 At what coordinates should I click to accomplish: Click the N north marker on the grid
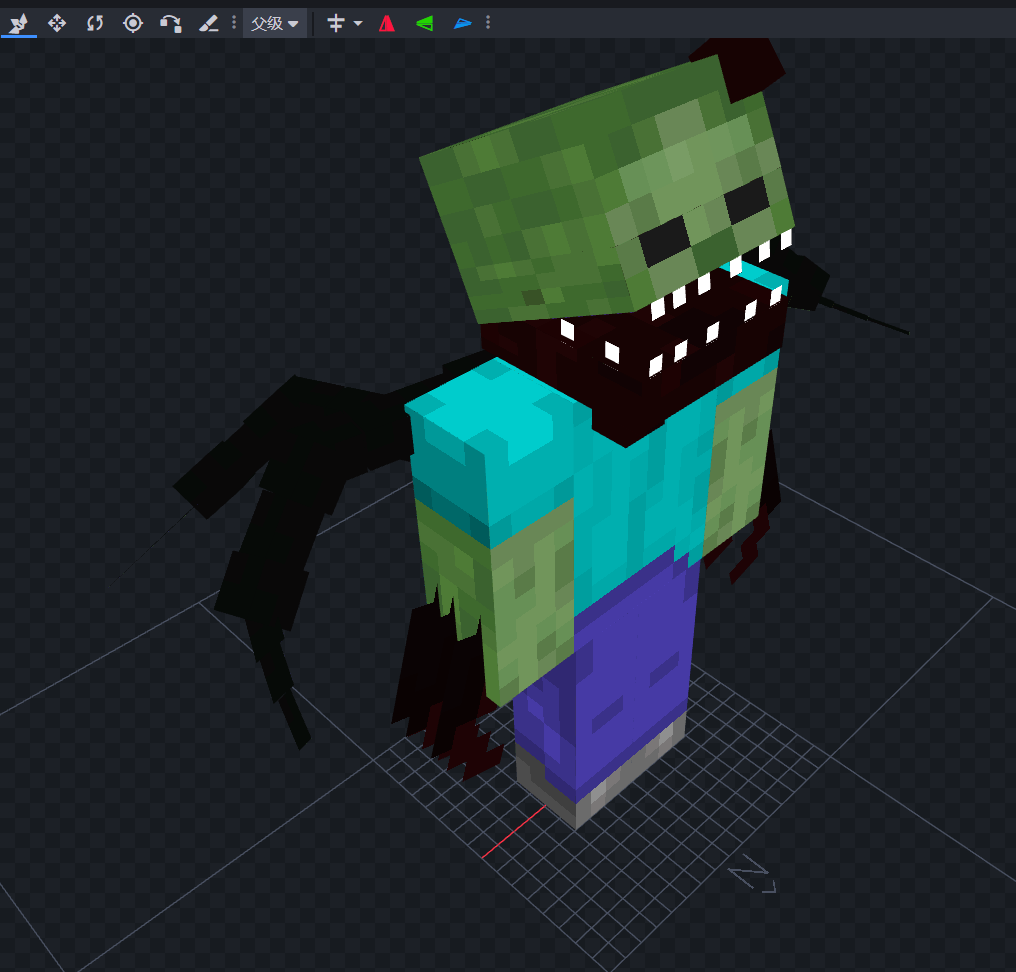[752, 872]
